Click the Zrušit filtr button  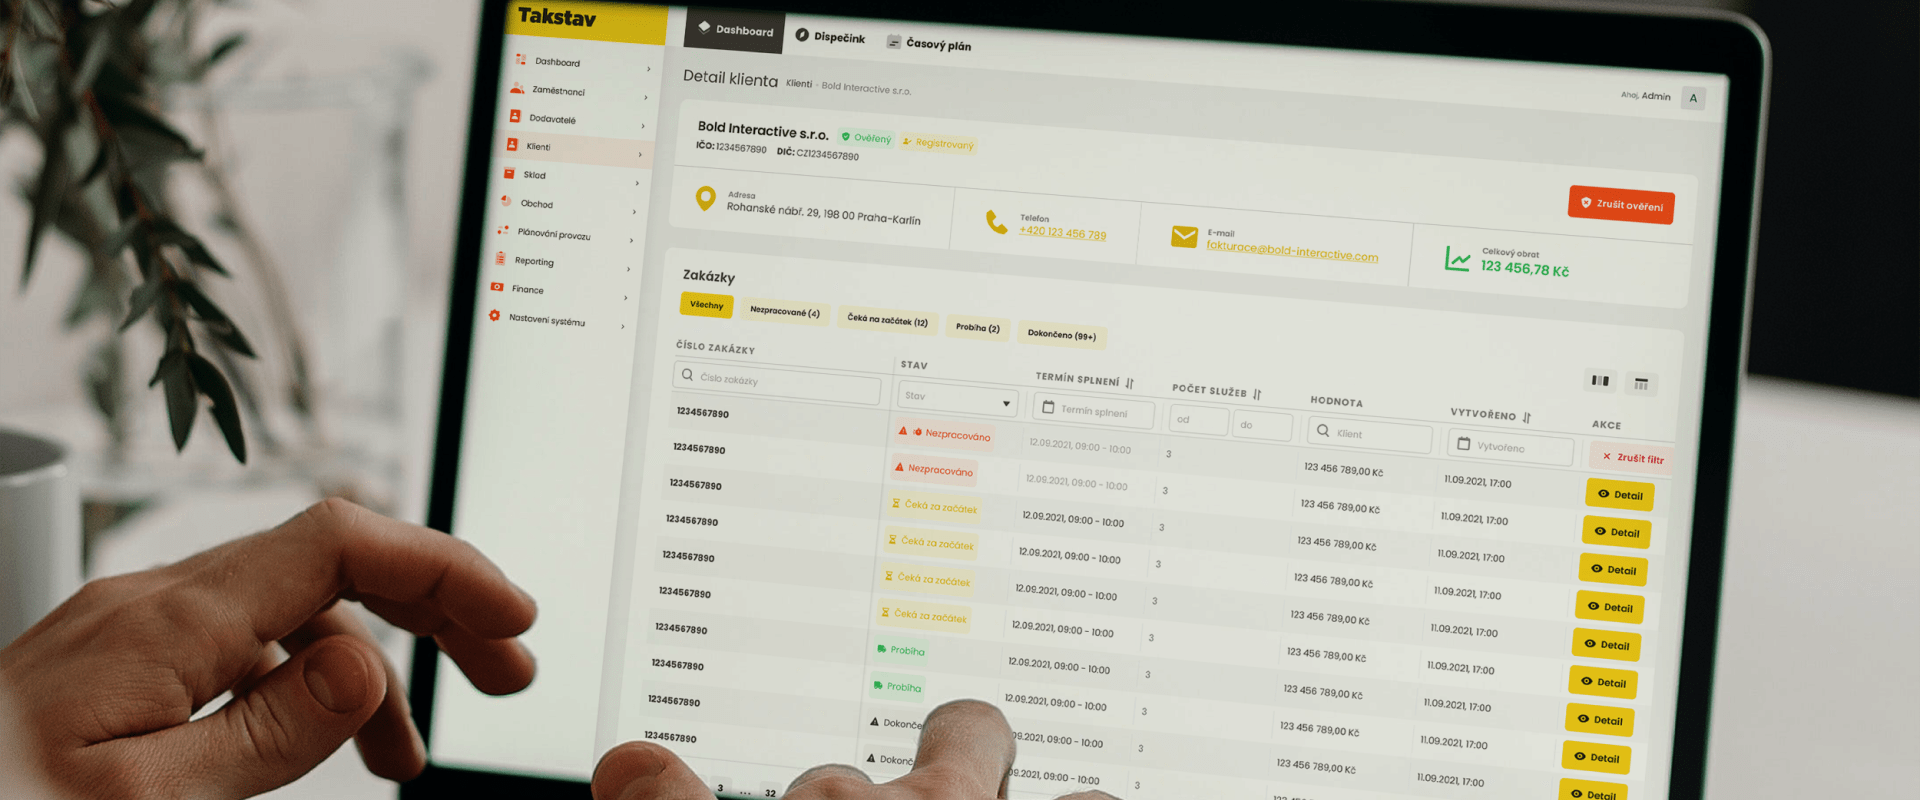click(x=1633, y=458)
